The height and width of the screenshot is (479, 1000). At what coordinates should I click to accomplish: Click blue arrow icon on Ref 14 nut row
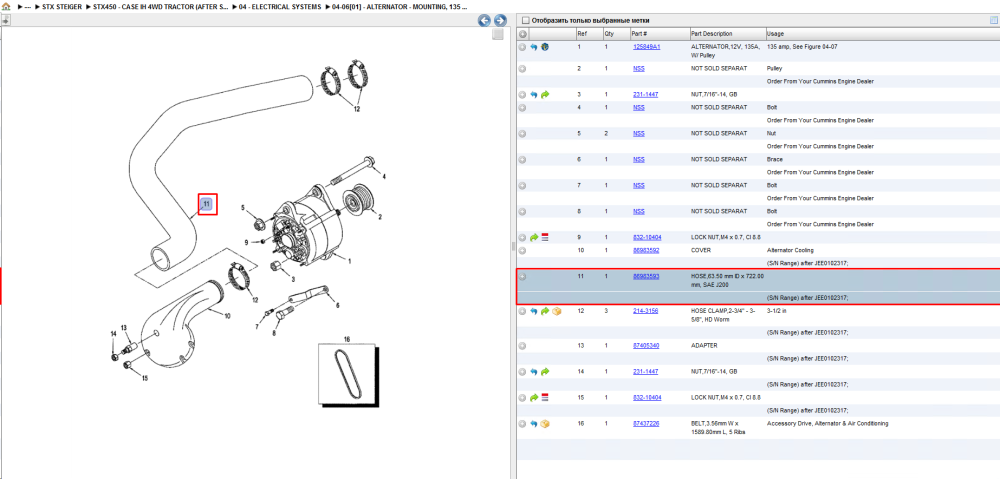coord(534,371)
